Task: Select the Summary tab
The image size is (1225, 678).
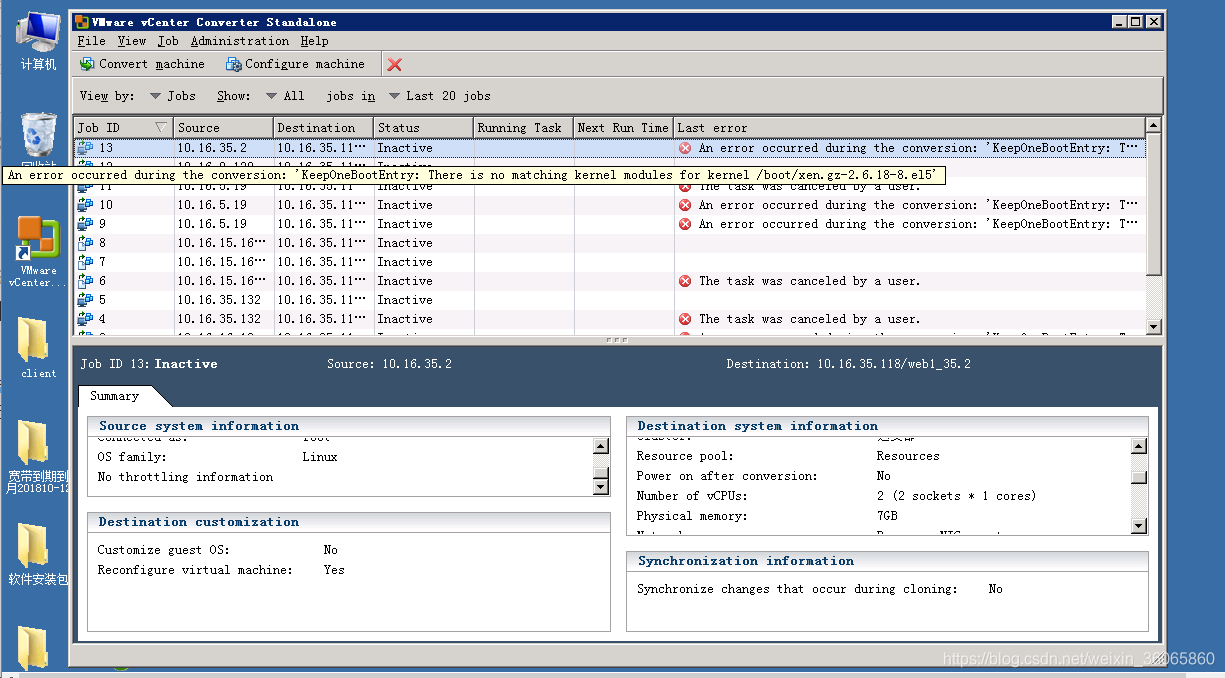Action: click(x=114, y=396)
